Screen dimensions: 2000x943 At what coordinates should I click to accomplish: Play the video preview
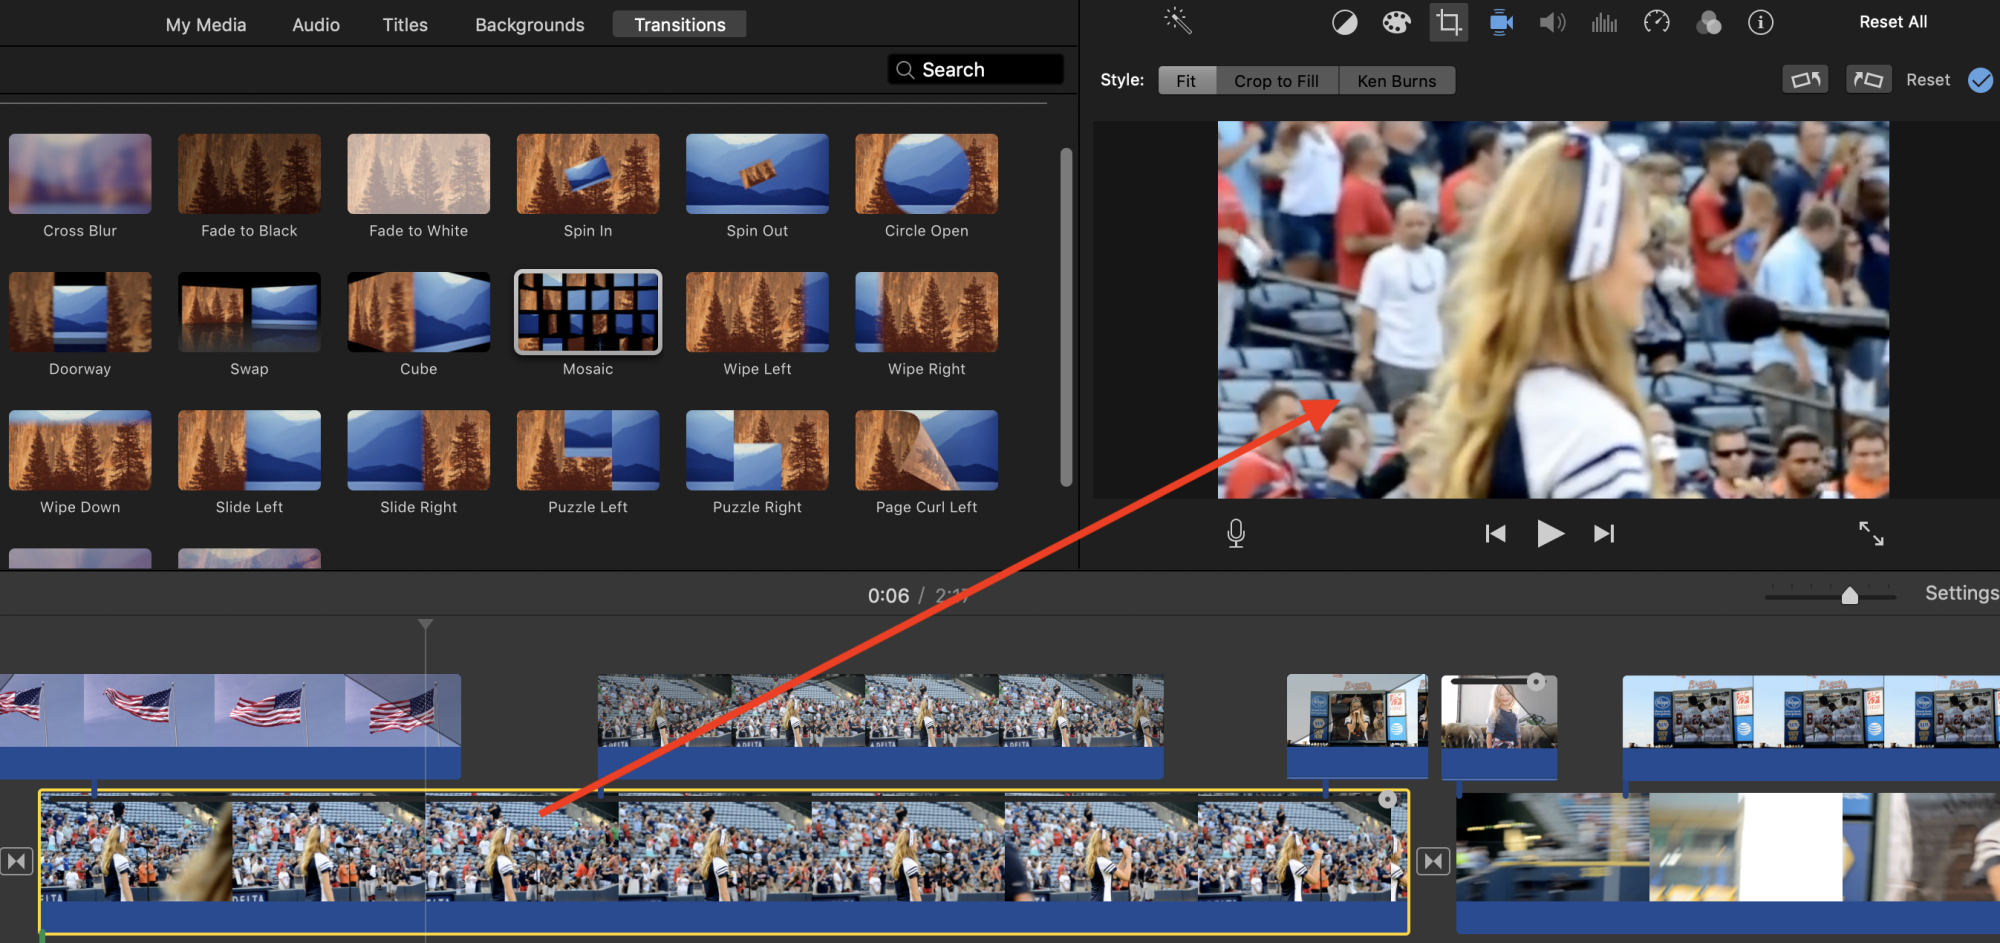1550,534
